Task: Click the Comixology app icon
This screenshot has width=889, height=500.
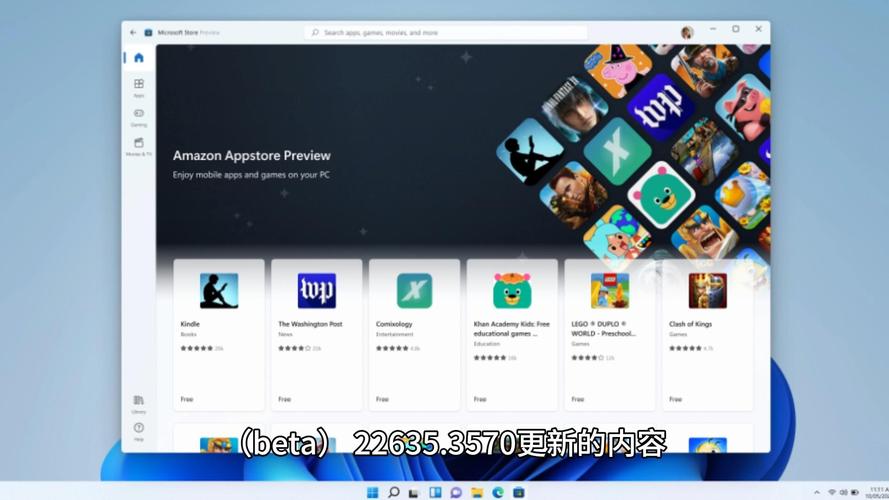Action: 414,290
